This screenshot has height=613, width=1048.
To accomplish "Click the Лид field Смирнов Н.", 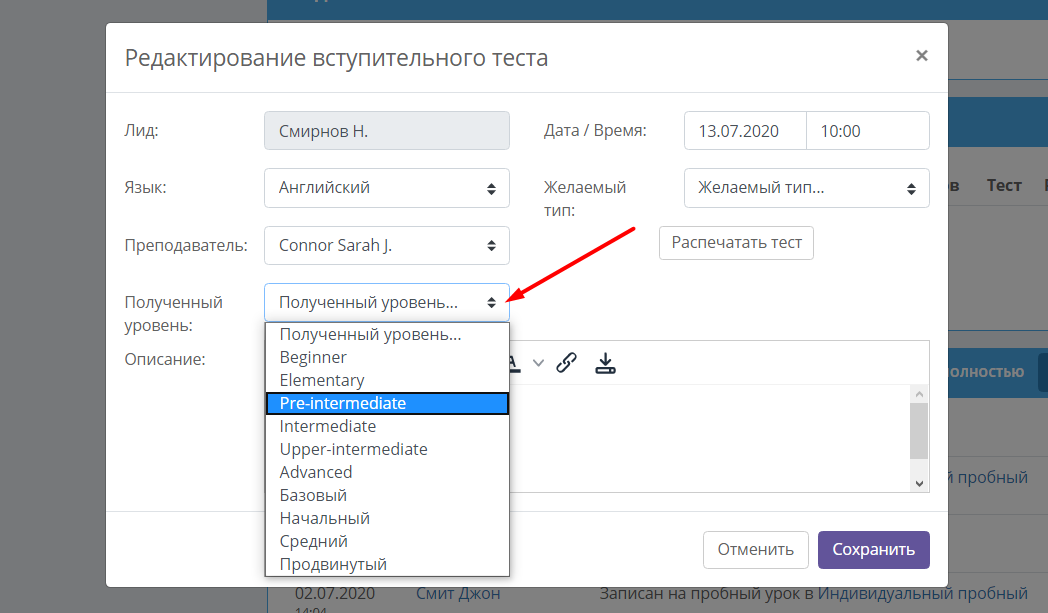I will [386, 131].
